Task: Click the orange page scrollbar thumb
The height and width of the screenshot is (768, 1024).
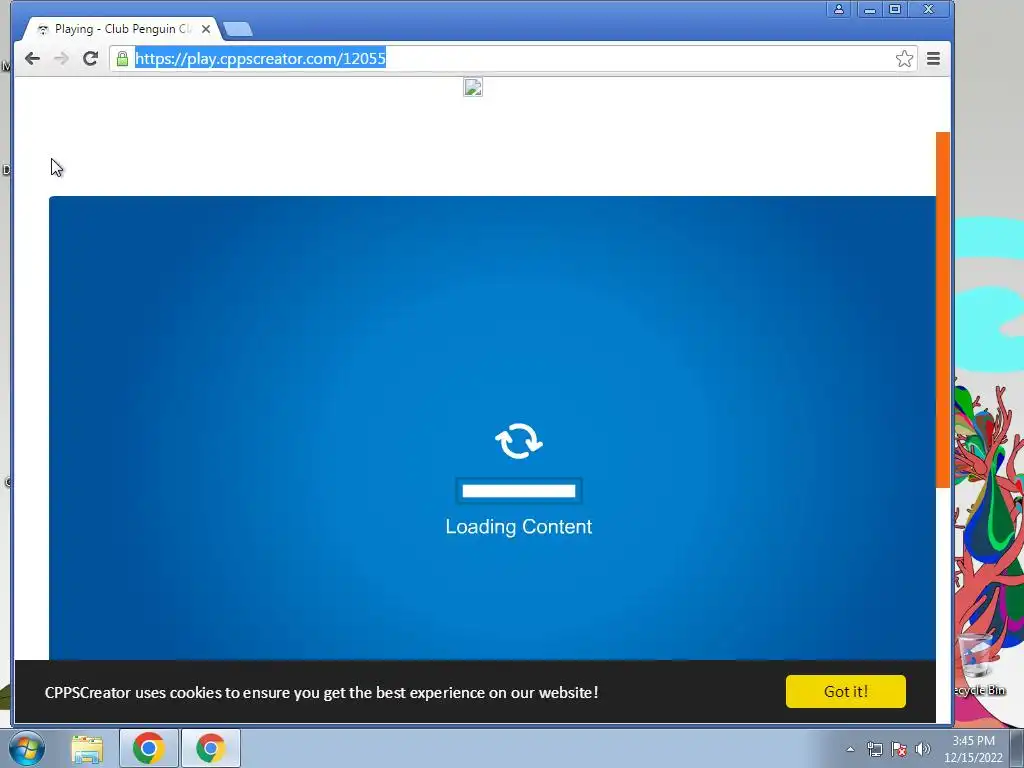Action: click(942, 310)
